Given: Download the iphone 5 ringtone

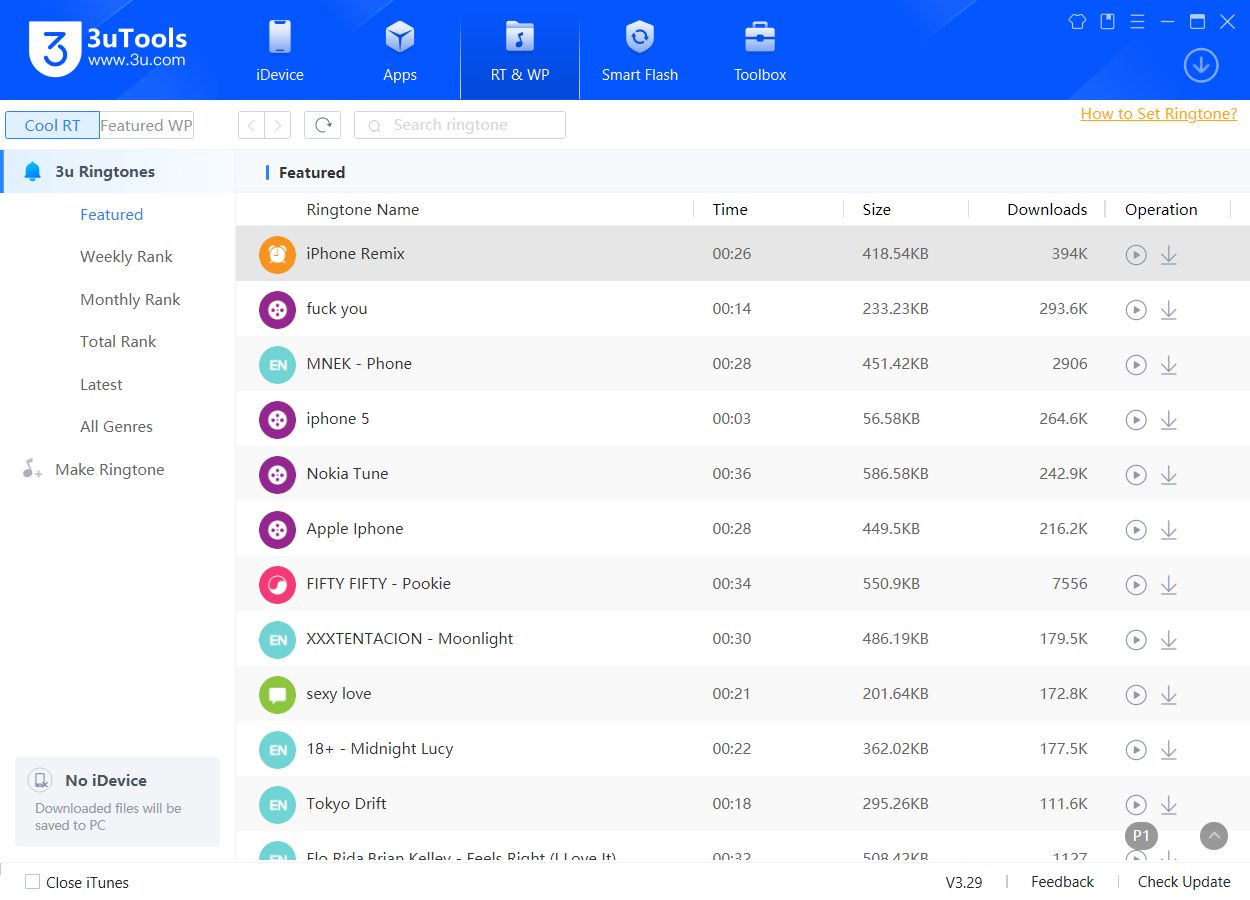Looking at the screenshot, I should point(1169,420).
